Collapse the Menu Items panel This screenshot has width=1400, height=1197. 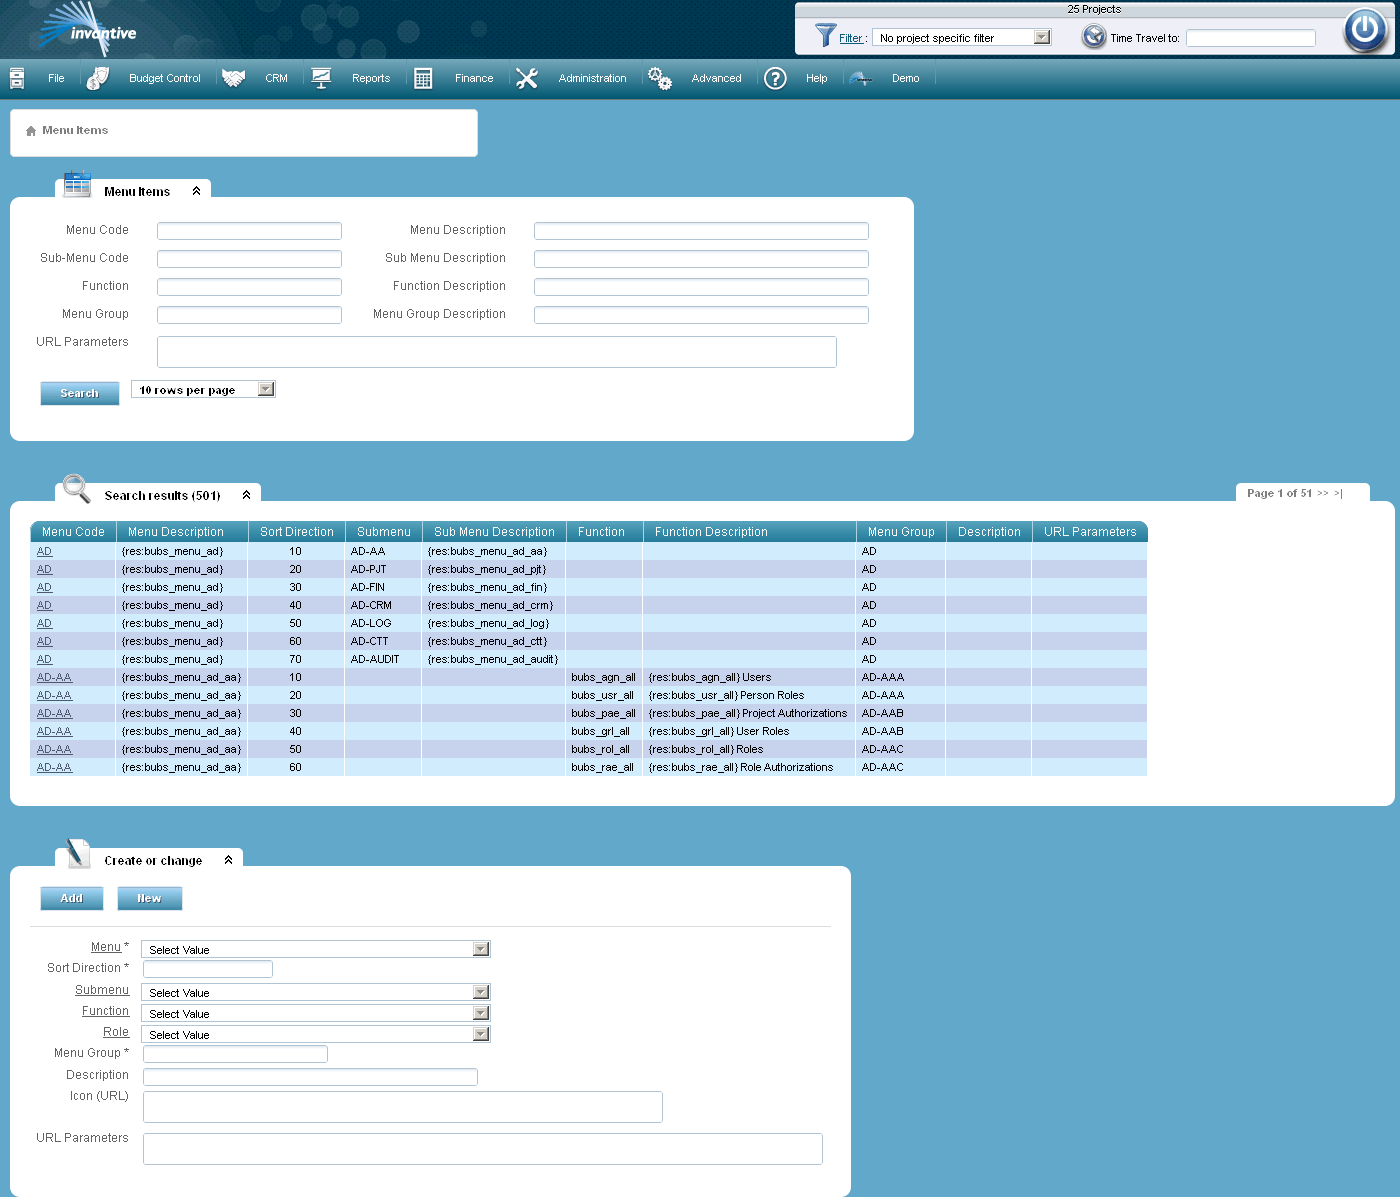point(196,191)
